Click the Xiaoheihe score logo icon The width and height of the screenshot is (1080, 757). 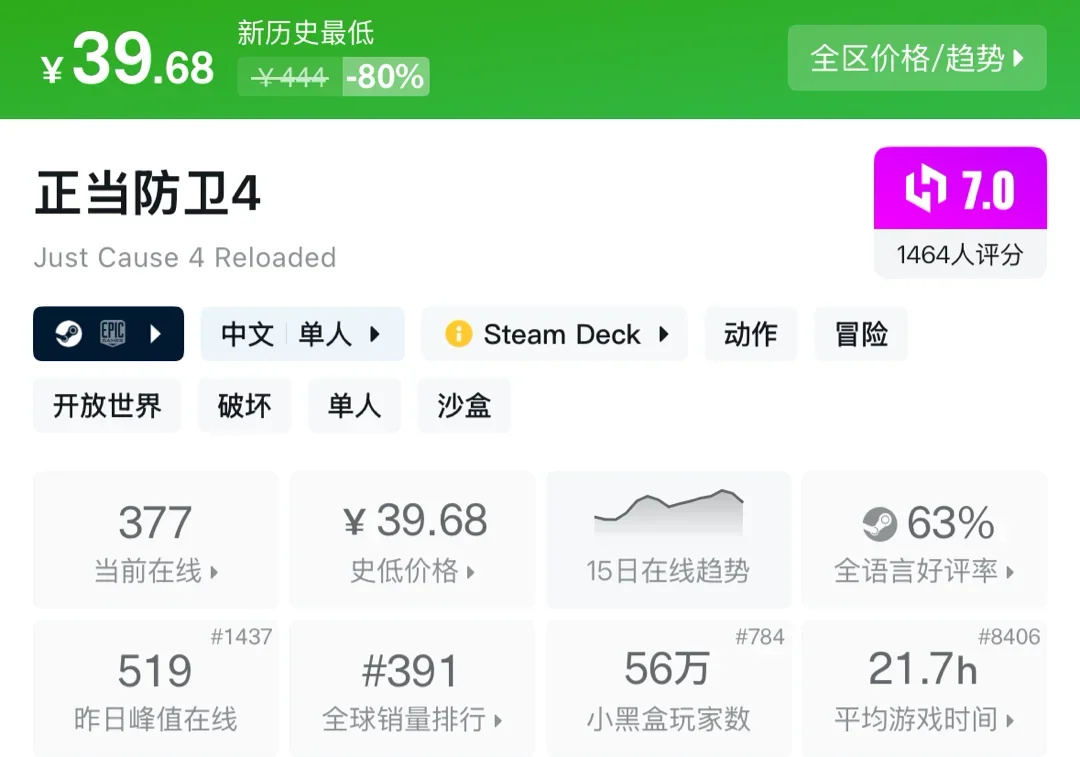click(x=925, y=190)
